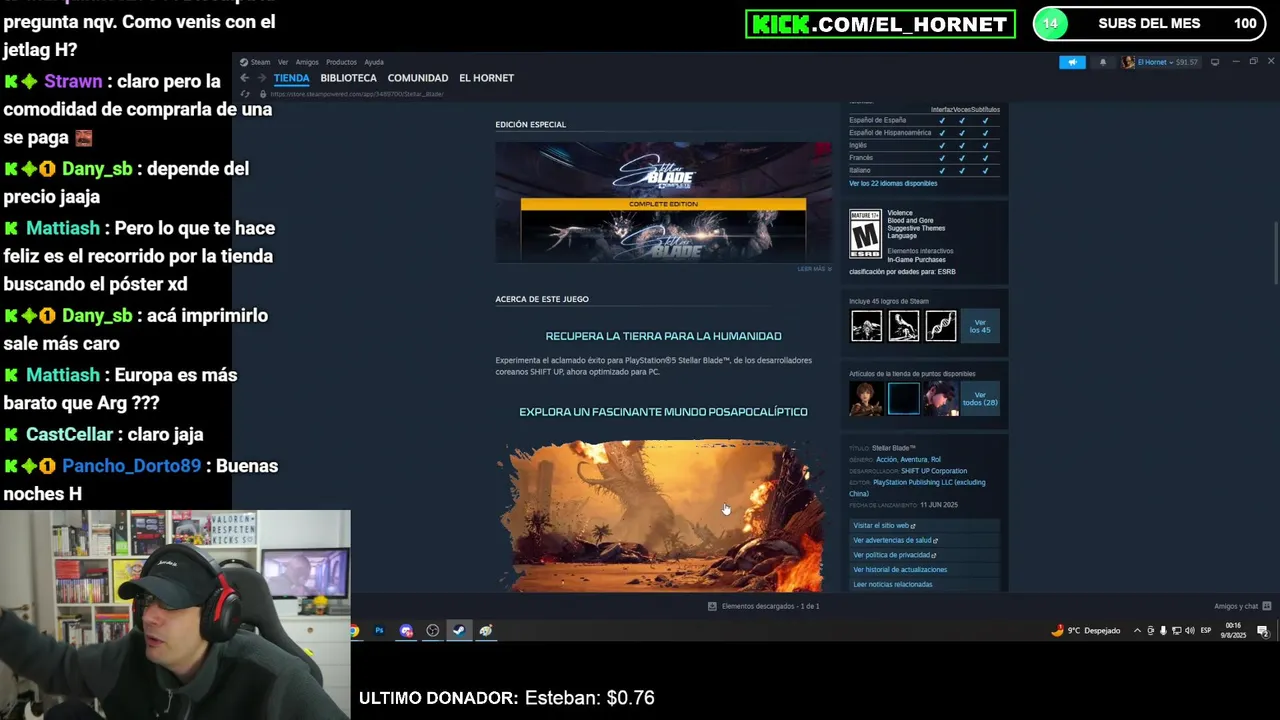
Task: Open the first points shop character avatar item
Action: coord(866,398)
